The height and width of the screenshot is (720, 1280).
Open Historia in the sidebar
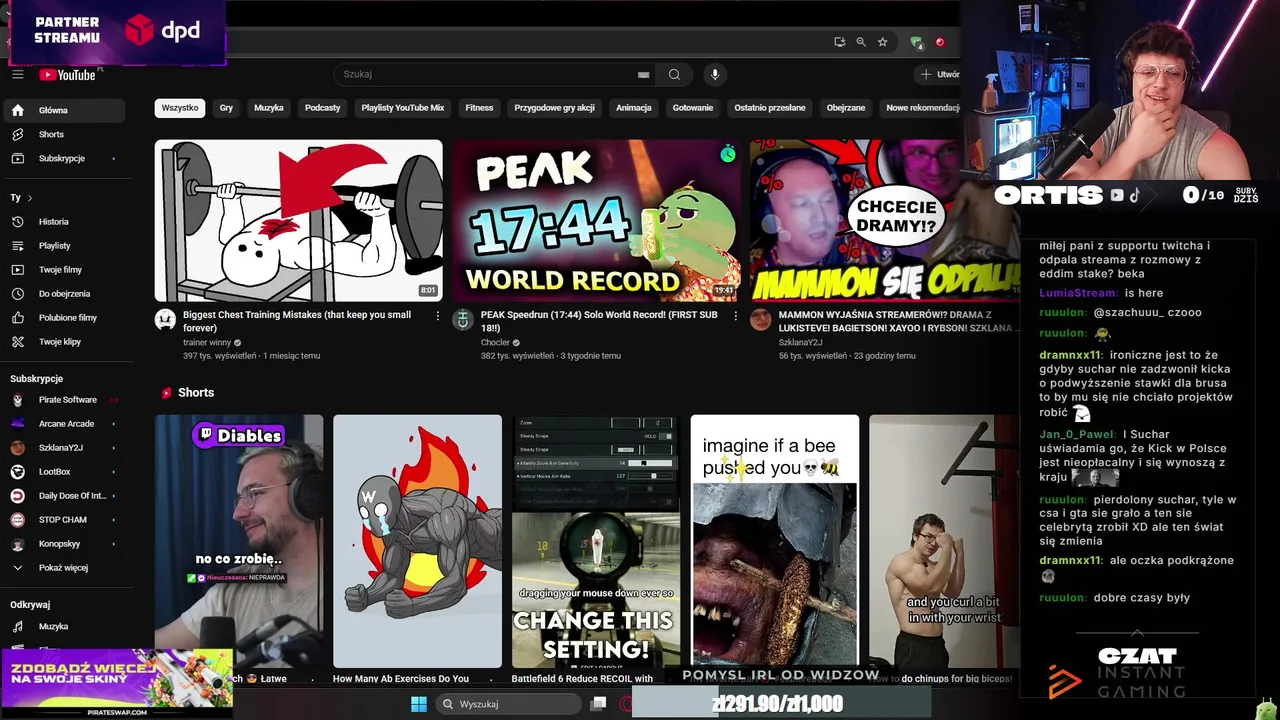63,222
